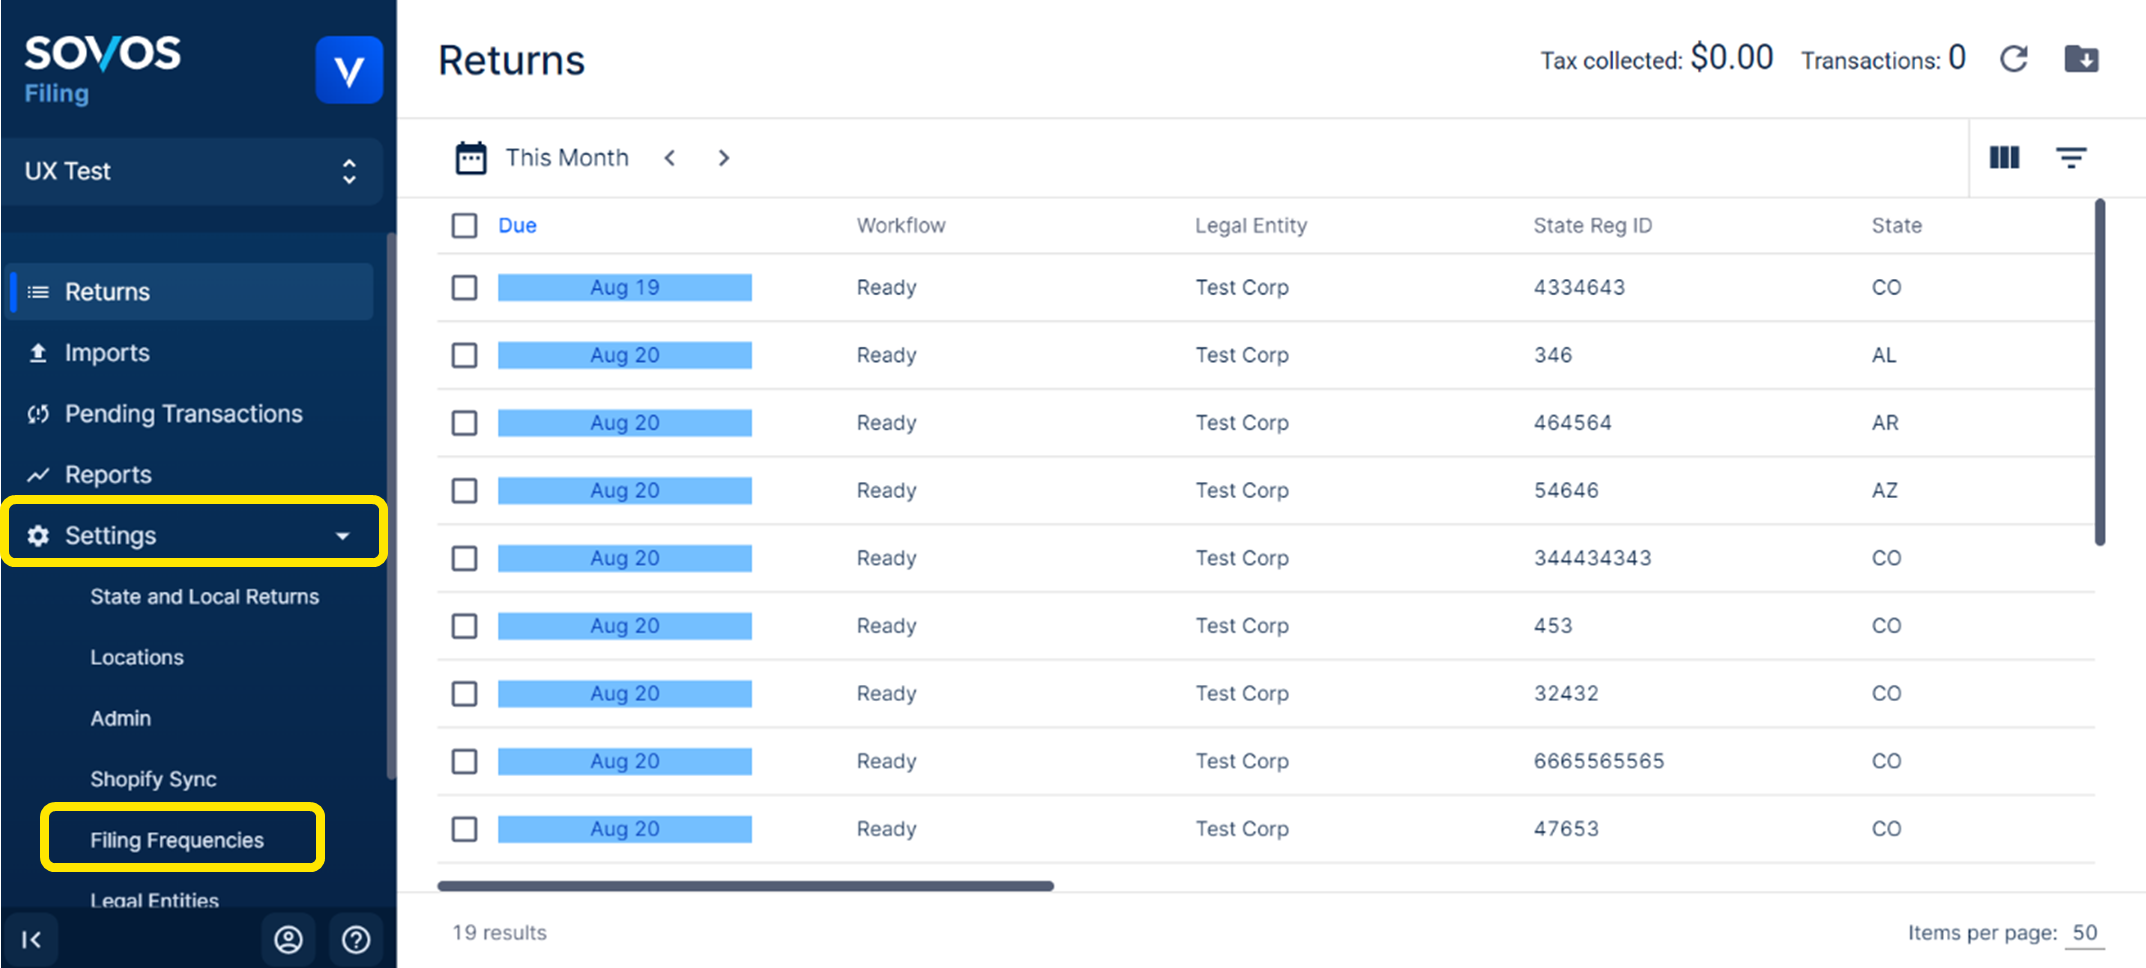The image size is (2146, 968).
Task: Navigate to Pending Transactions in the sidebar
Action: click(x=183, y=414)
